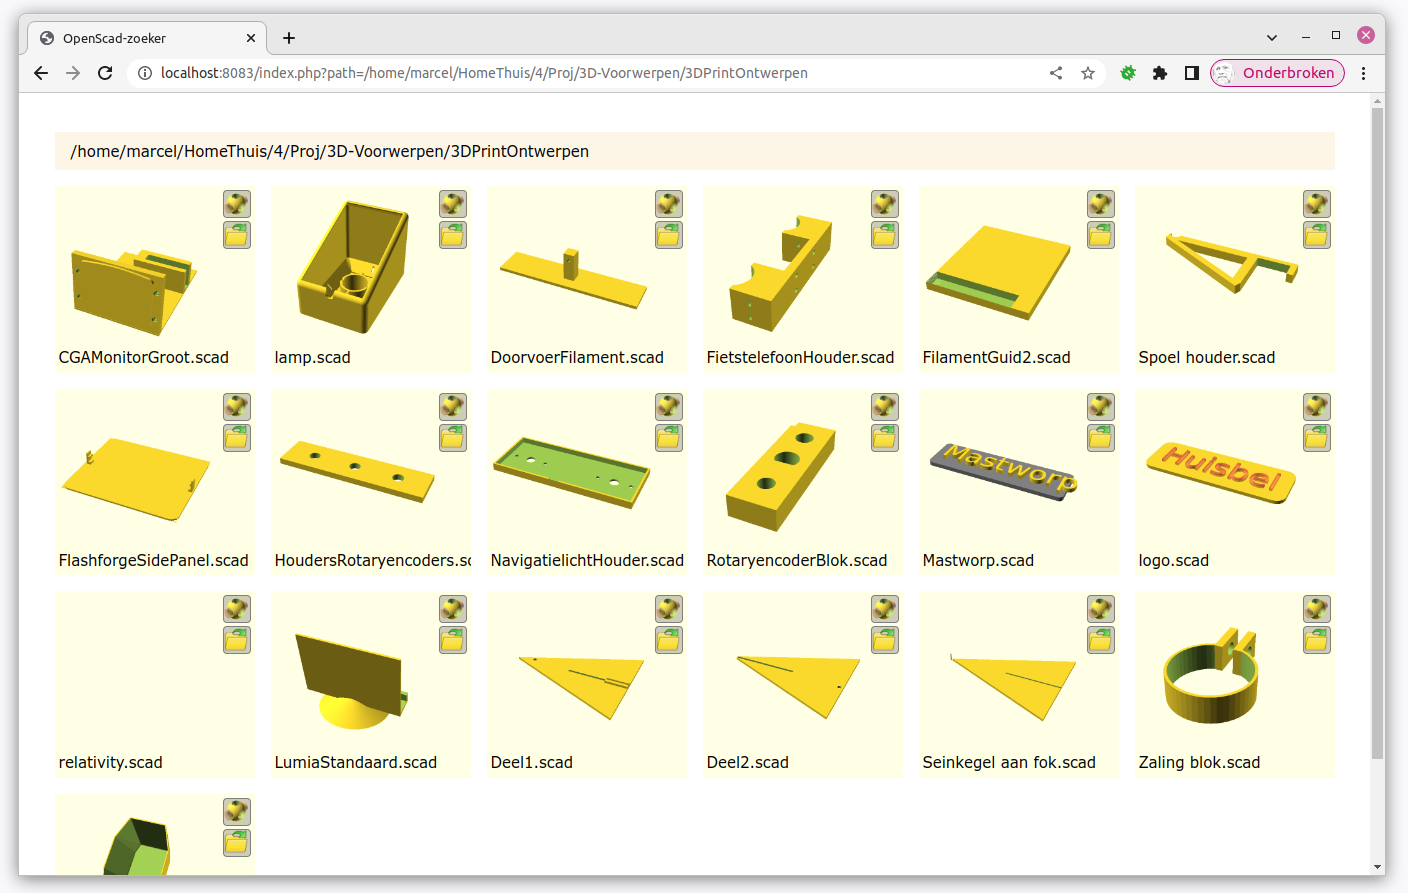This screenshot has width=1408, height=893.
Task: Click the directory path header text
Action: (x=329, y=151)
